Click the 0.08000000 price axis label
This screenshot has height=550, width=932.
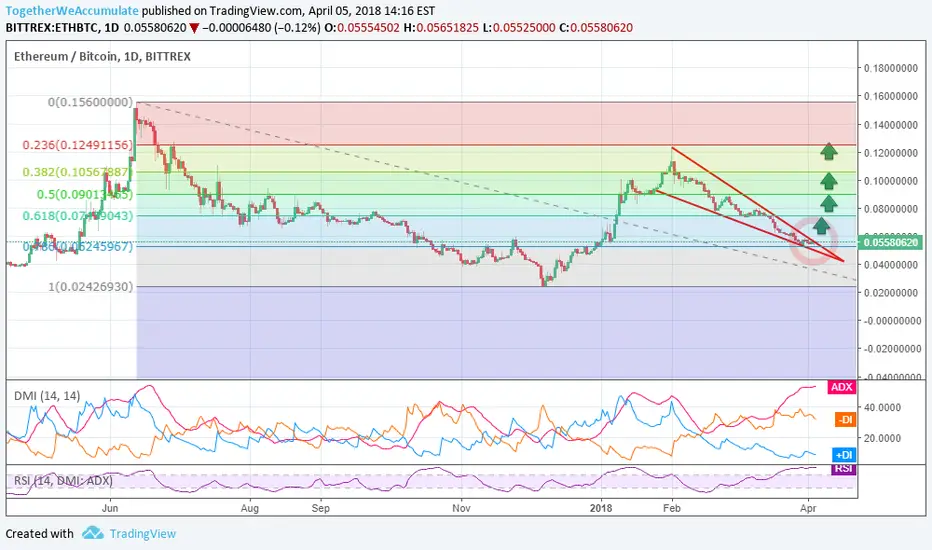pos(891,209)
